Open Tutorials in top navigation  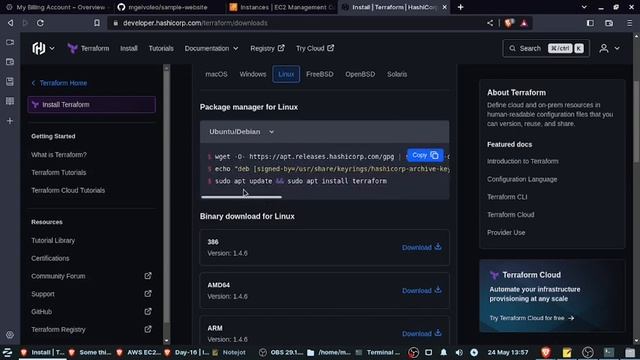(161, 48)
